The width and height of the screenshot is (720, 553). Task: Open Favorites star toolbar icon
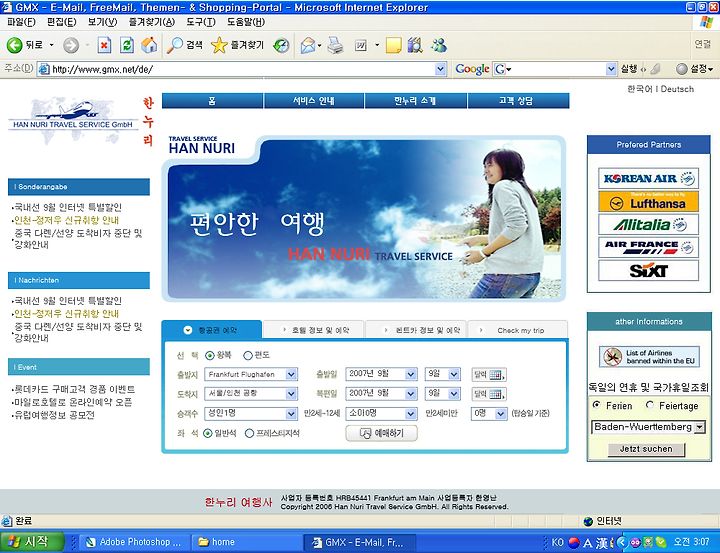click(219, 45)
